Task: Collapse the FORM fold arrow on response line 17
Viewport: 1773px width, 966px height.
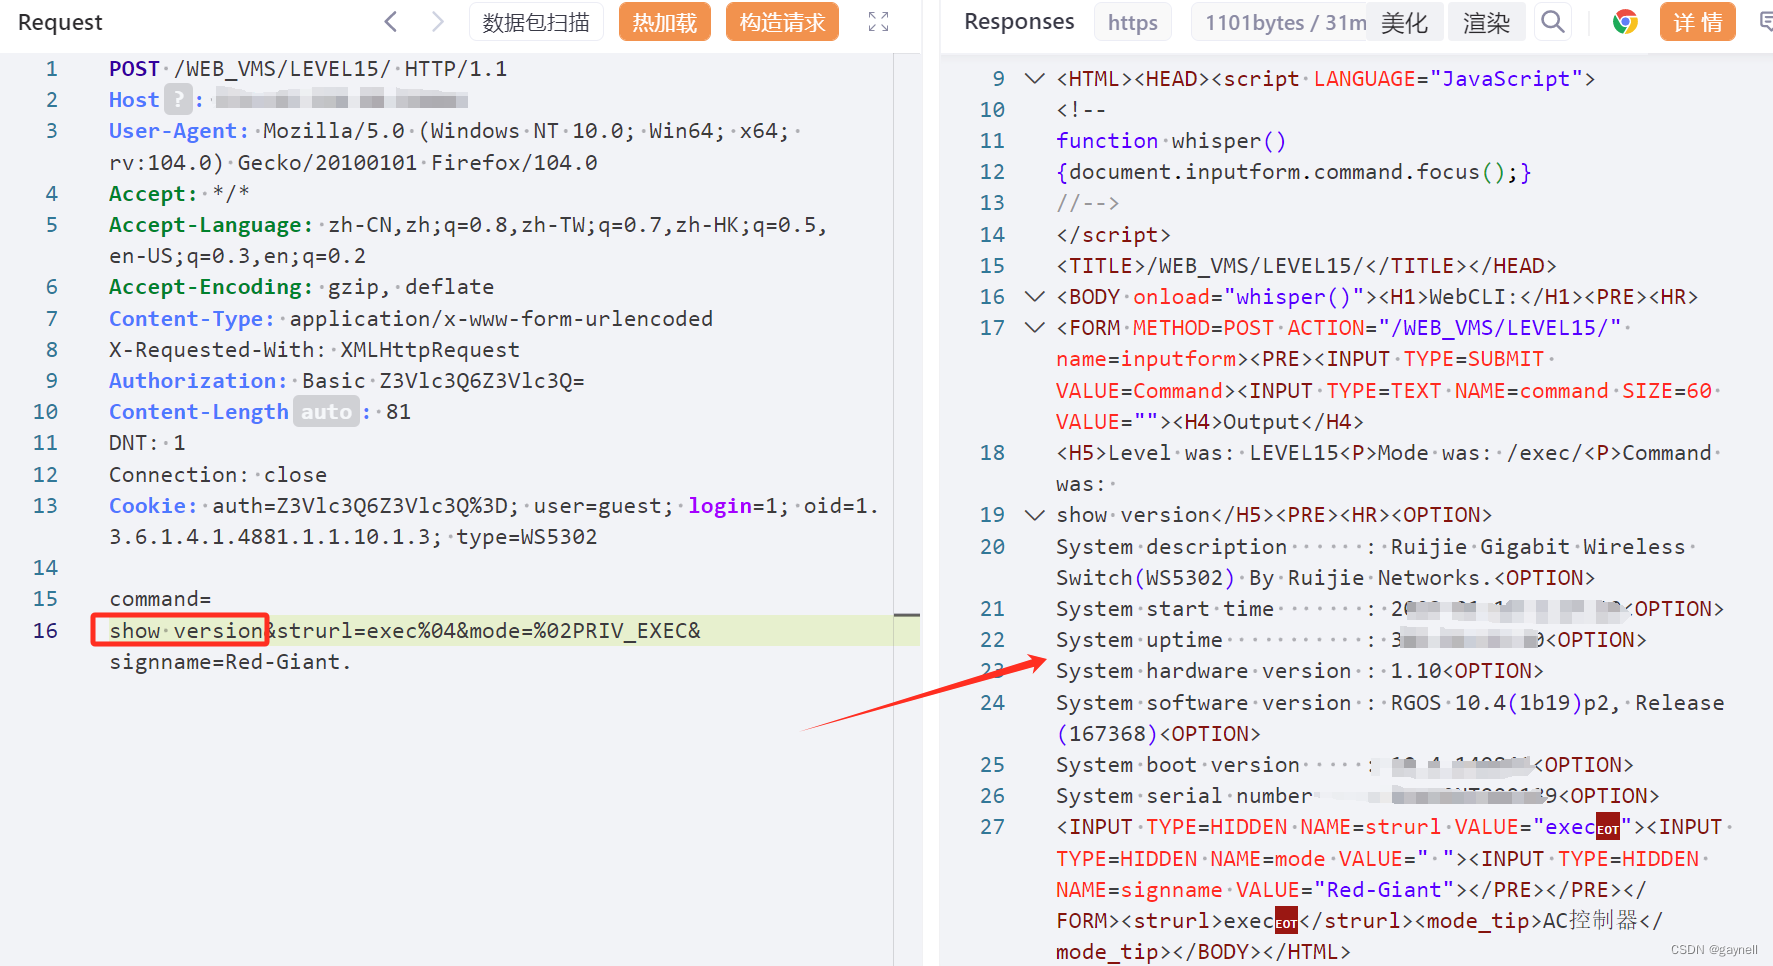Action: [1035, 327]
